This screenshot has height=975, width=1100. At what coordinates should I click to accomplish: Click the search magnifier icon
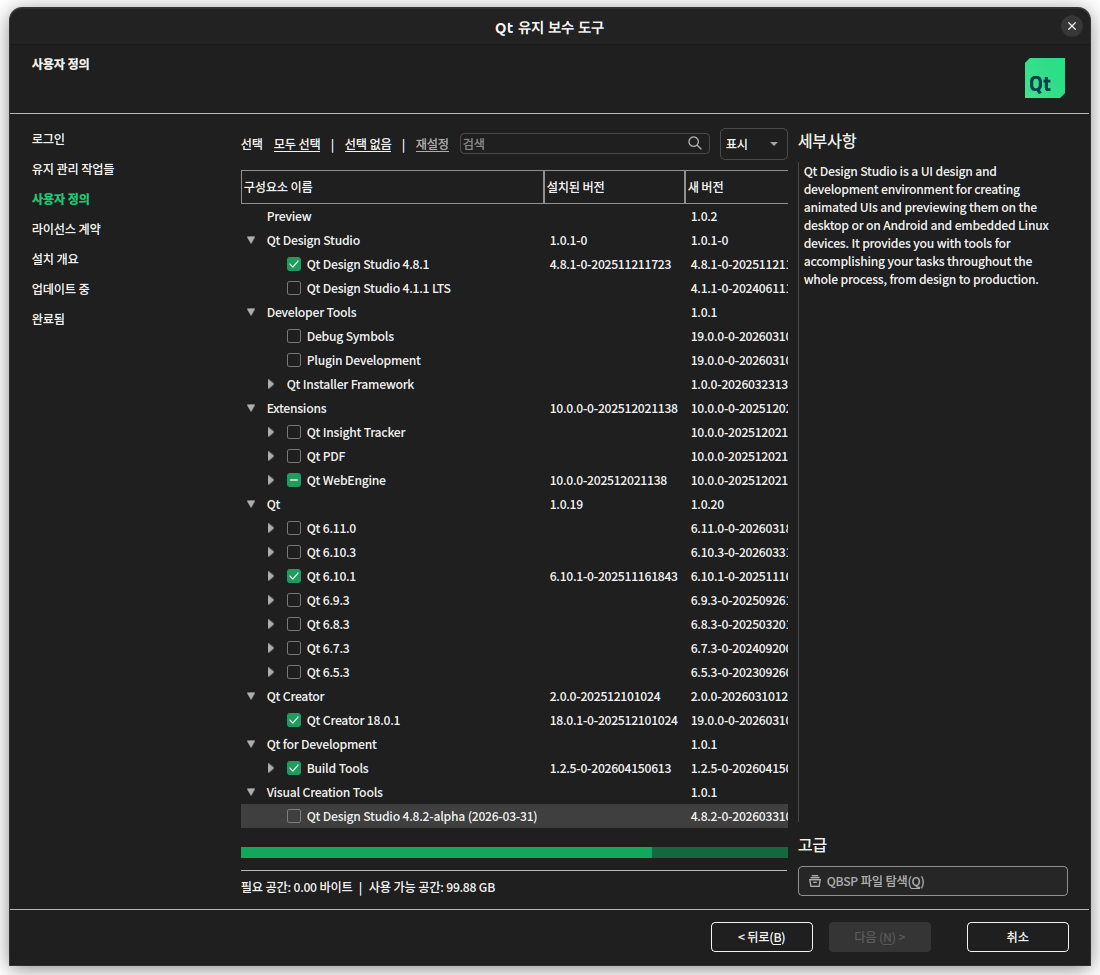[695, 143]
